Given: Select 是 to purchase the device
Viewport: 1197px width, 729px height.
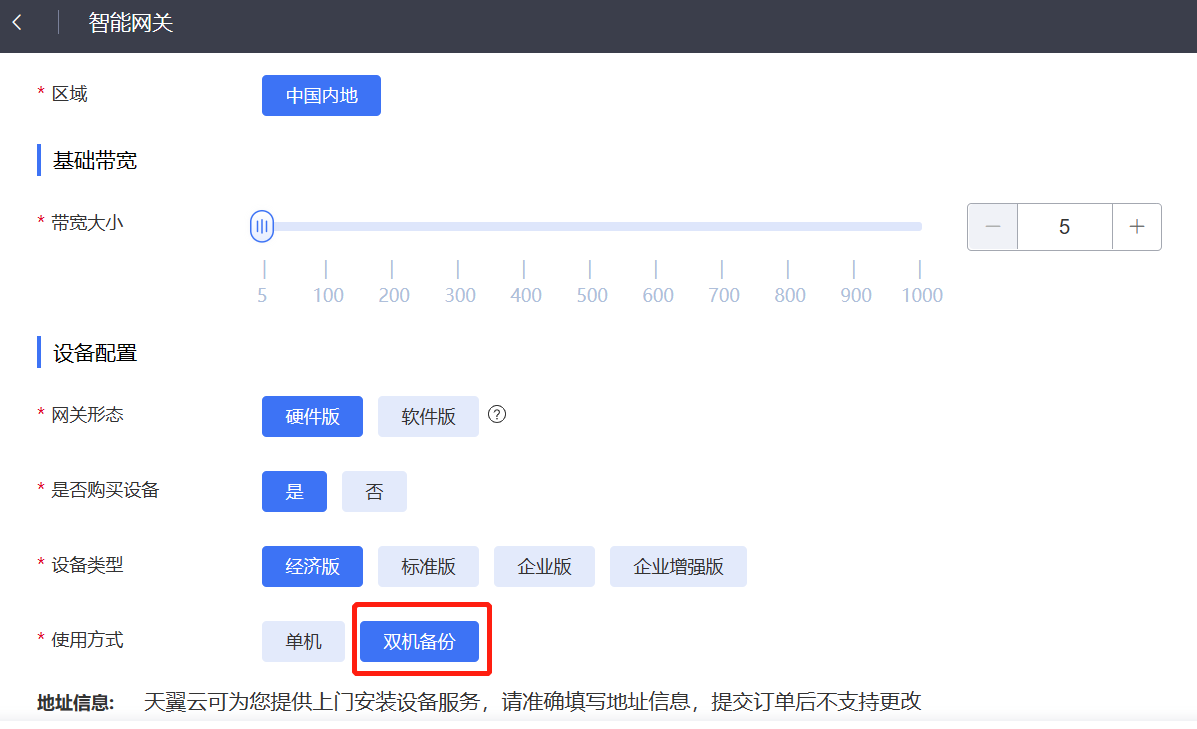Looking at the screenshot, I should pyautogui.click(x=294, y=491).
